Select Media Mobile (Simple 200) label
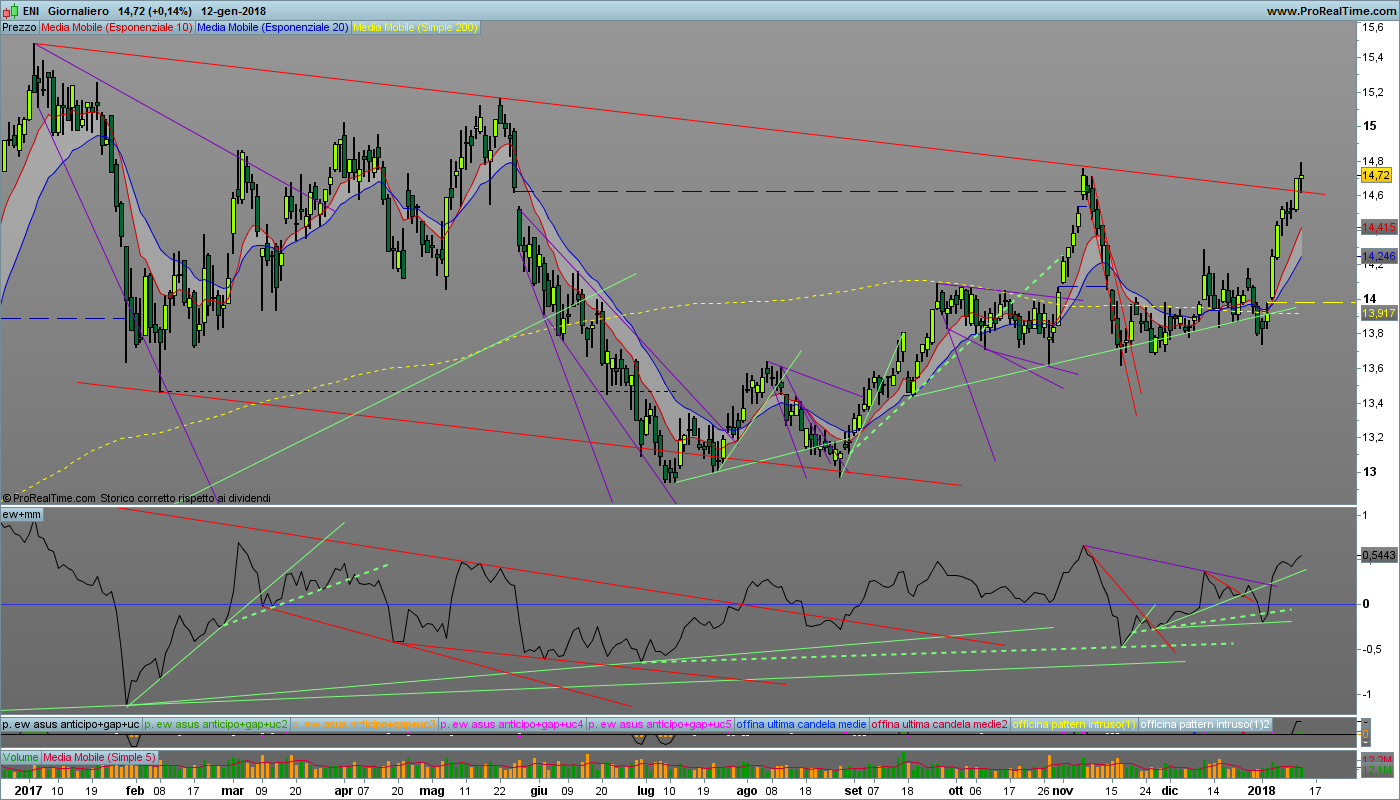Screen dimensions: 1400x800 (415, 27)
